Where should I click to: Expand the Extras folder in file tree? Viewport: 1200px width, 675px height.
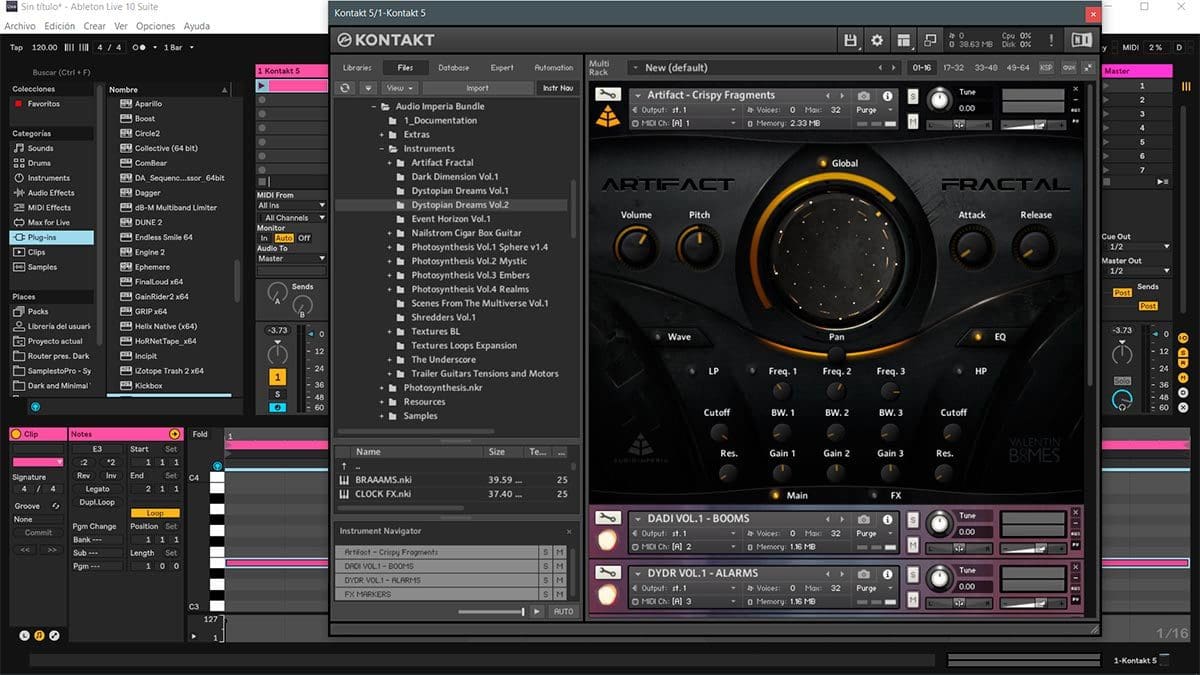tap(382, 135)
